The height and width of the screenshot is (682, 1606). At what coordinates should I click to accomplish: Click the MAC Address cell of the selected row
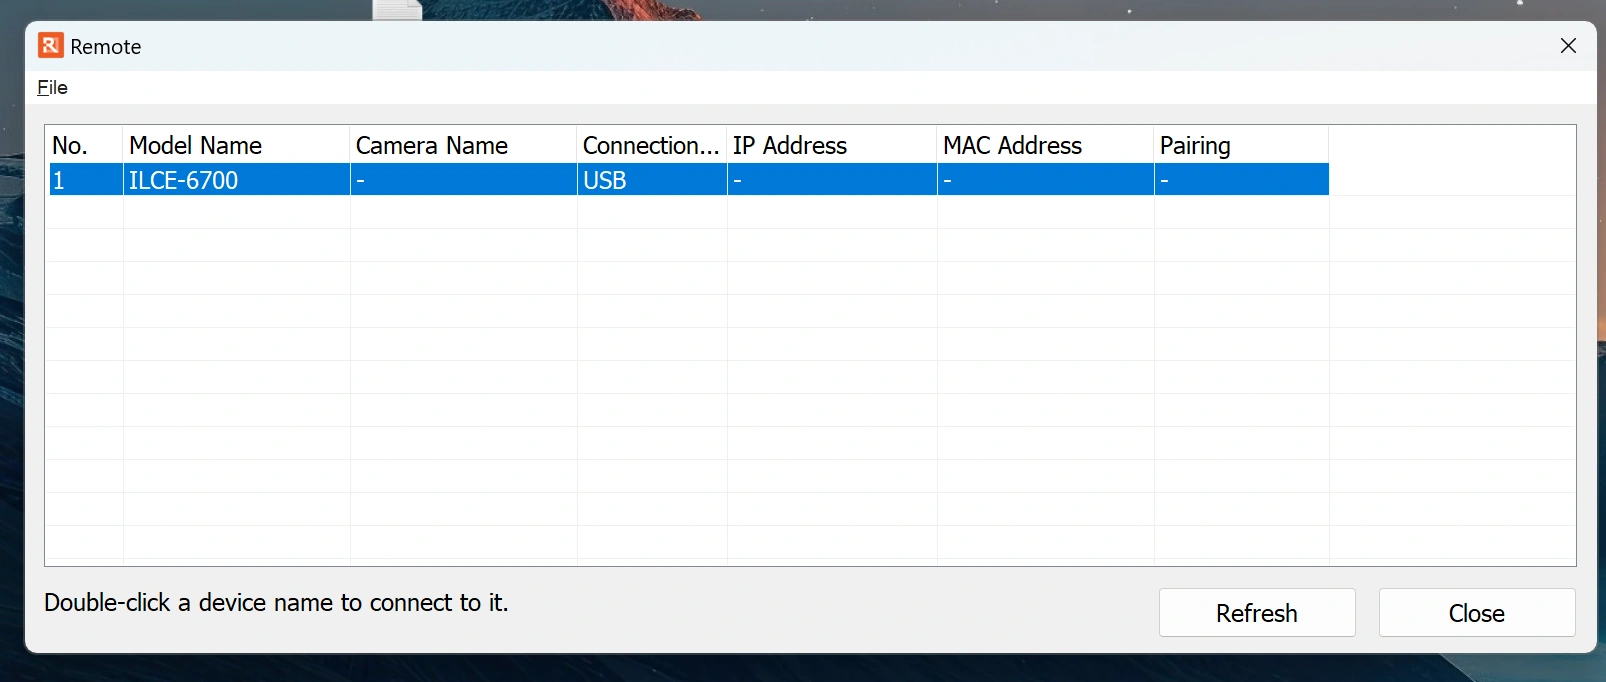point(1044,181)
